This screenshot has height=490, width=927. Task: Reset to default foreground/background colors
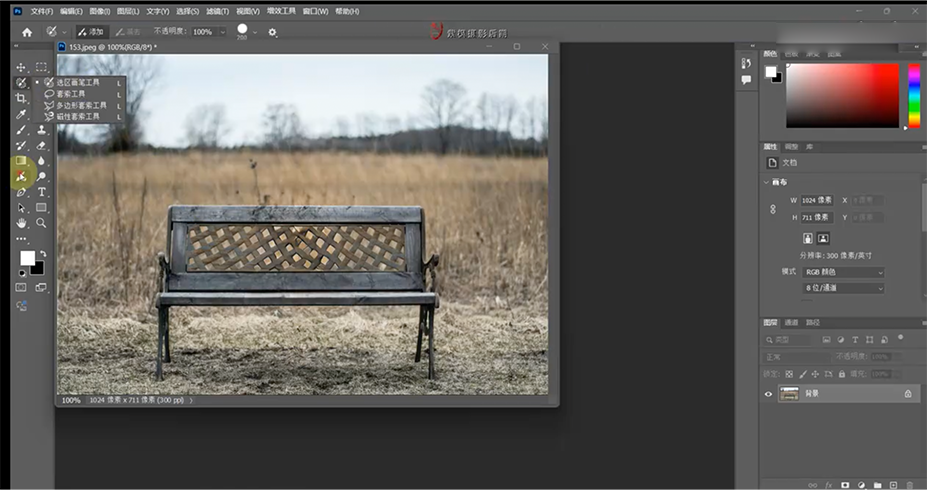[x=22, y=273]
